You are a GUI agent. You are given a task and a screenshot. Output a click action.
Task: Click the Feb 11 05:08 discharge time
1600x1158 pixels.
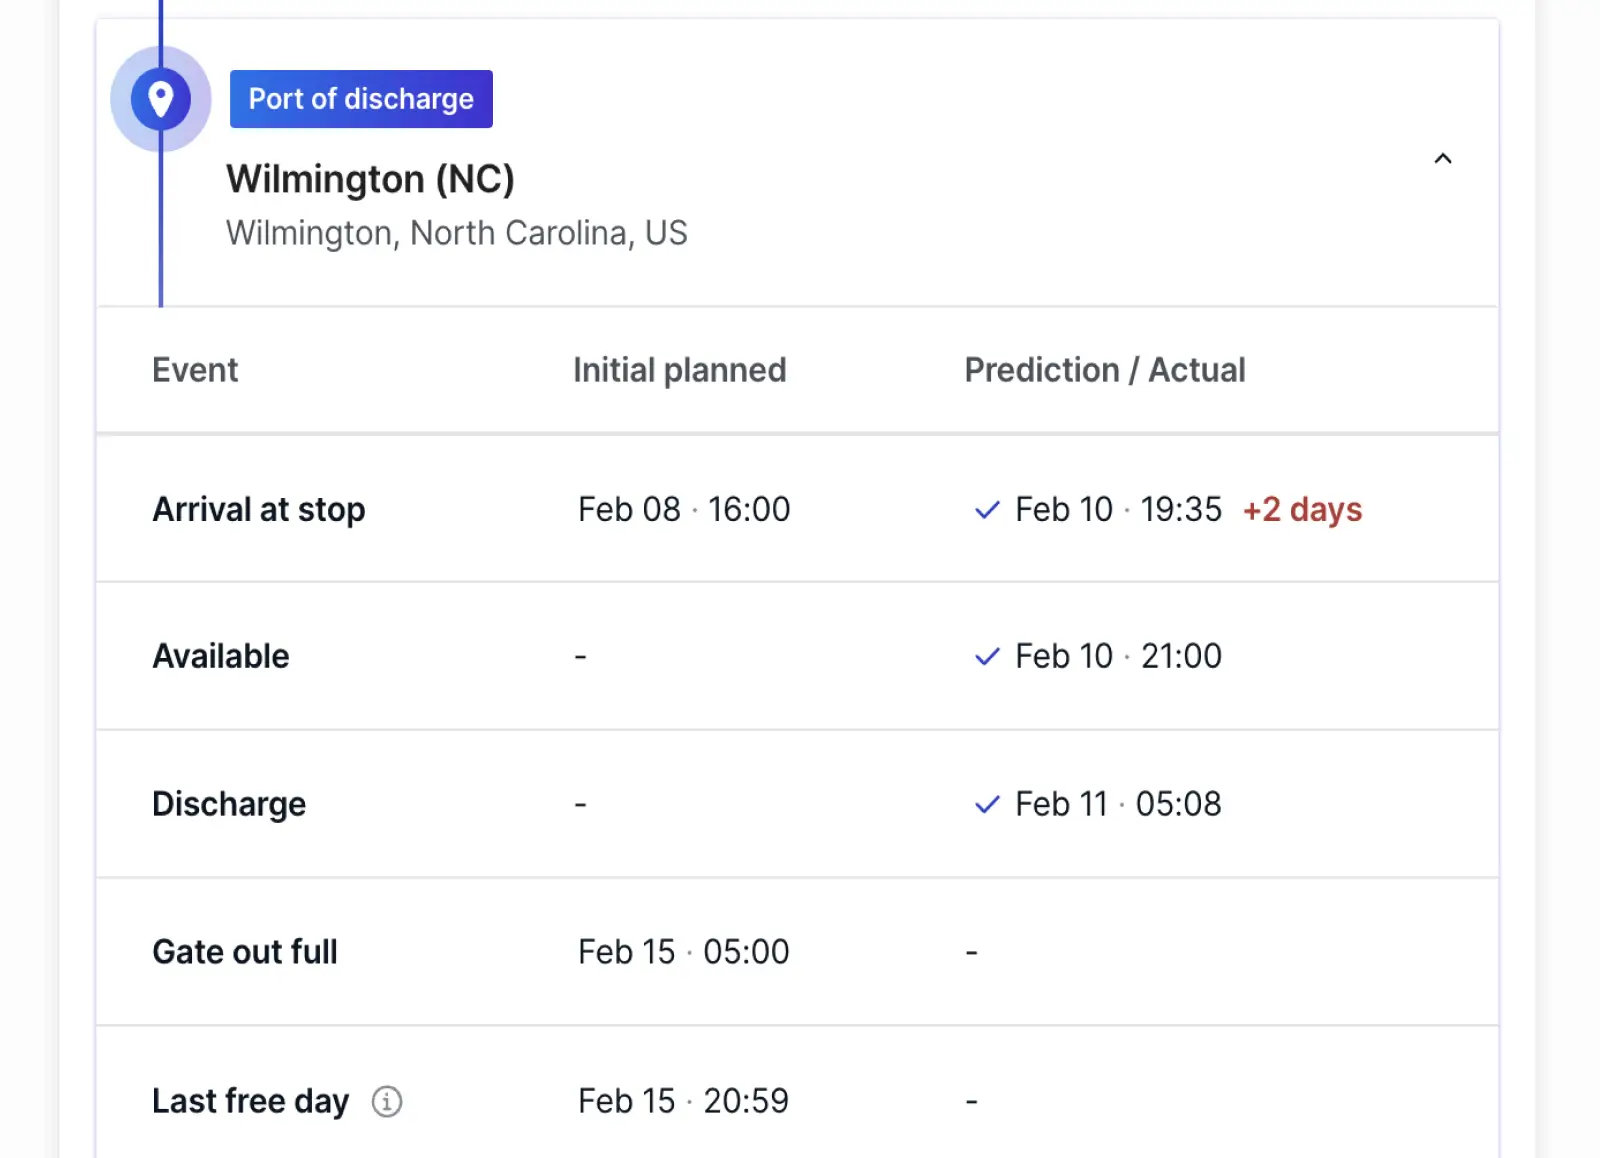(1118, 804)
